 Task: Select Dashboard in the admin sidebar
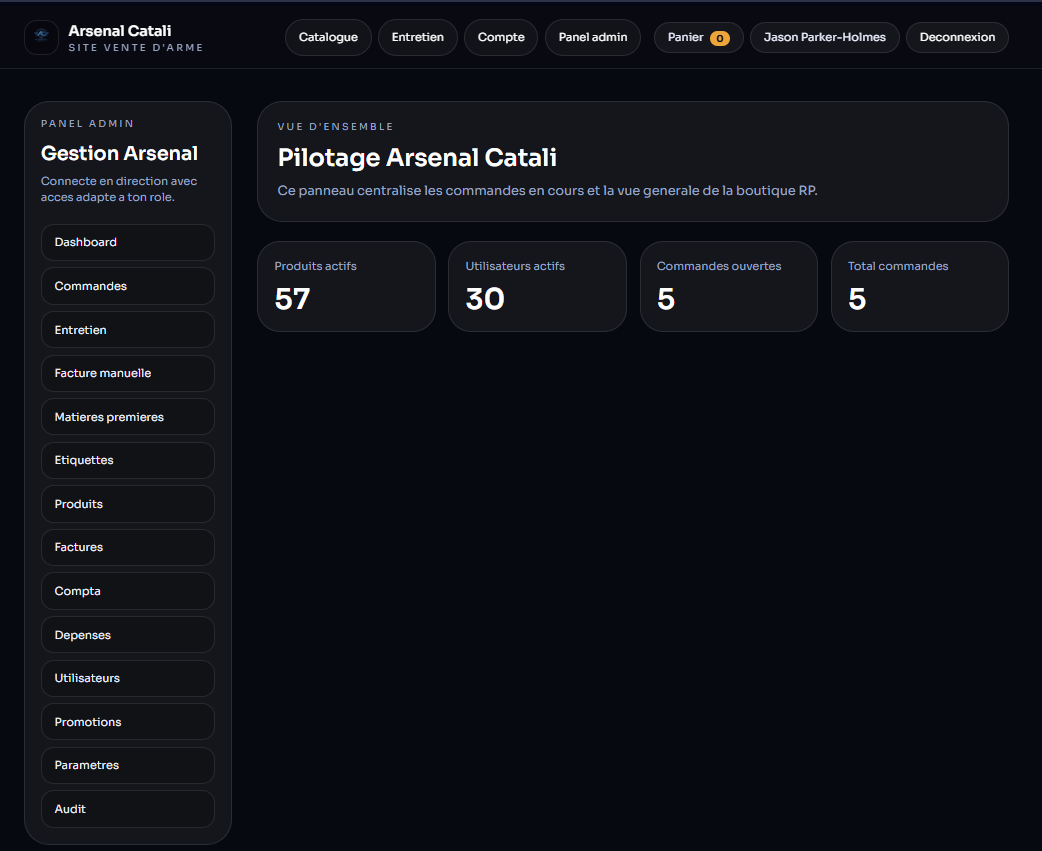(x=128, y=242)
